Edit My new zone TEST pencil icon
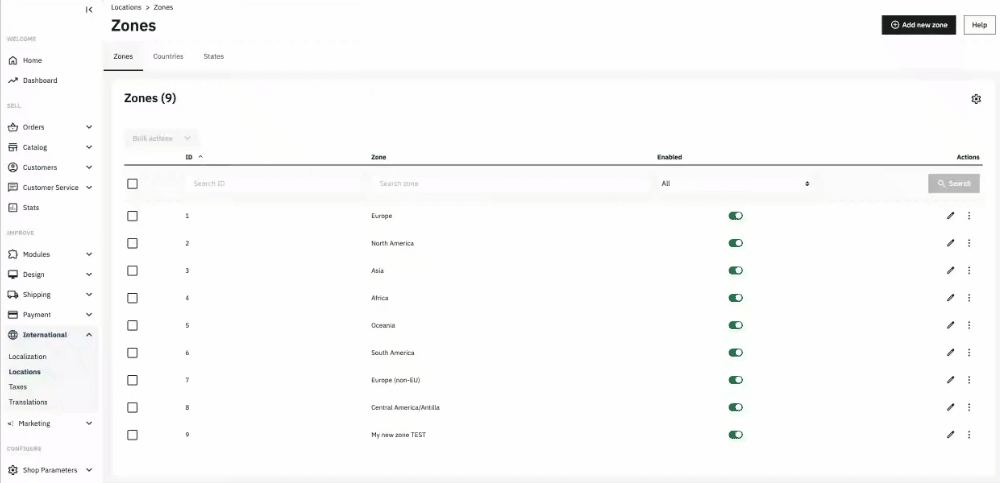This screenshot has width=1000, height=483. pos(951,435)
